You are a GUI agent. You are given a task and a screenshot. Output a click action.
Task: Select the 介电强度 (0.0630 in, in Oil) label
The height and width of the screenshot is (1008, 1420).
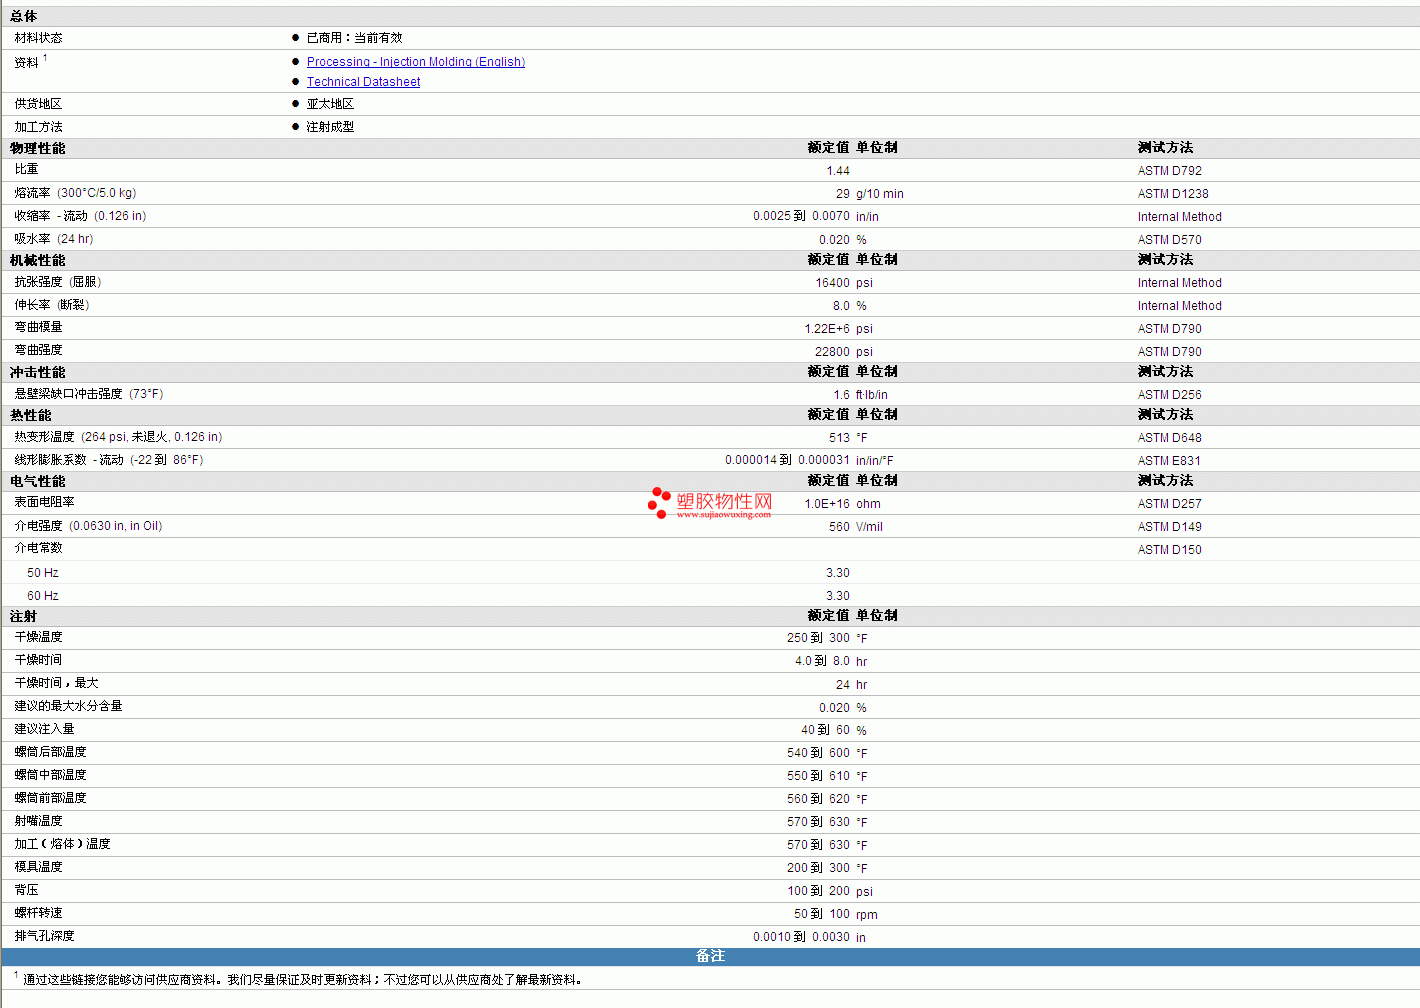coord(88,526)
